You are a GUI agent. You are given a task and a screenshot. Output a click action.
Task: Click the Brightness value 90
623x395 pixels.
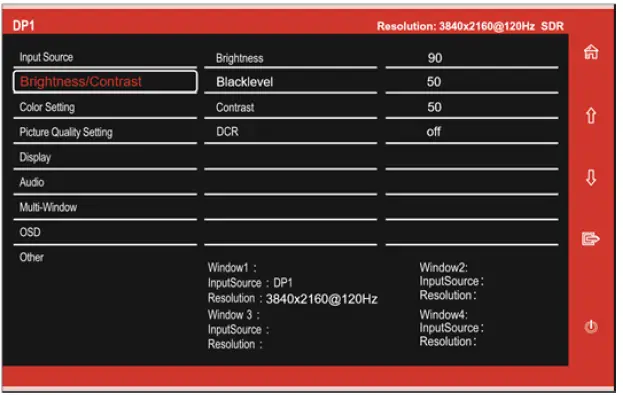(x=435, y=58)
